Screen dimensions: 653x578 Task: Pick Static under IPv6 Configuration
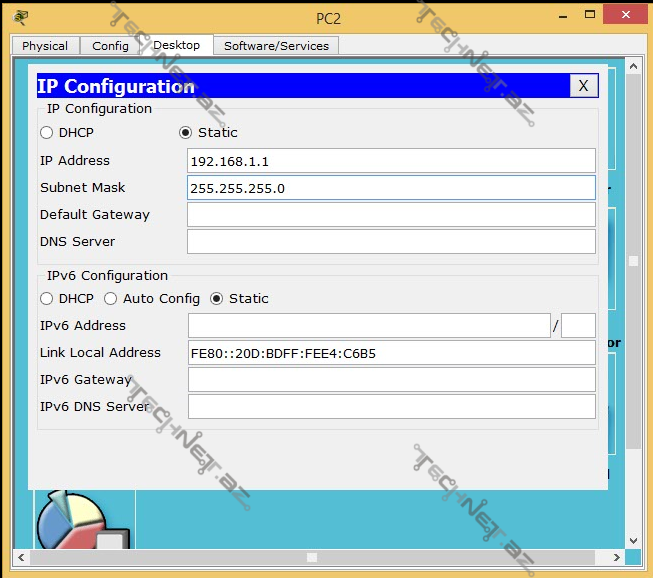[217, 299]
